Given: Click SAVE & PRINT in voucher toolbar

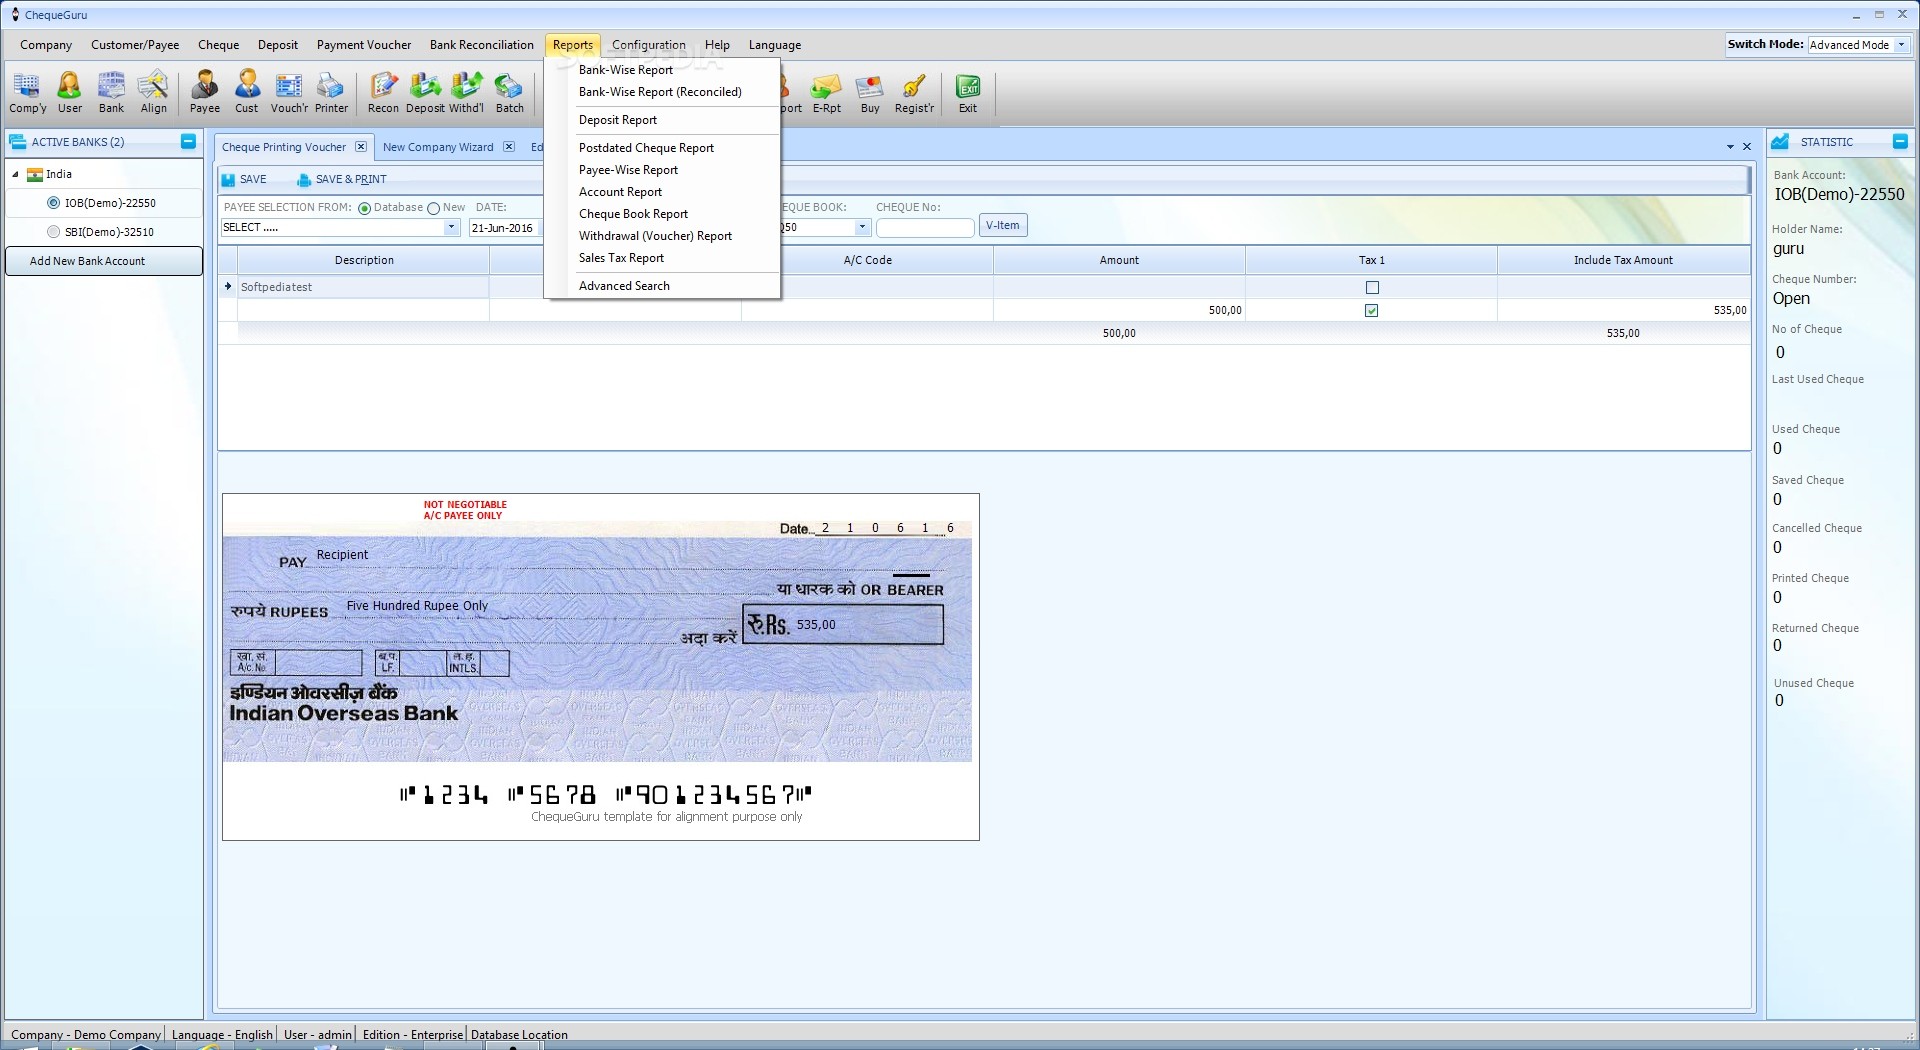Looking at the screenshot, I should pyautogui.click(x=342, y=179).
